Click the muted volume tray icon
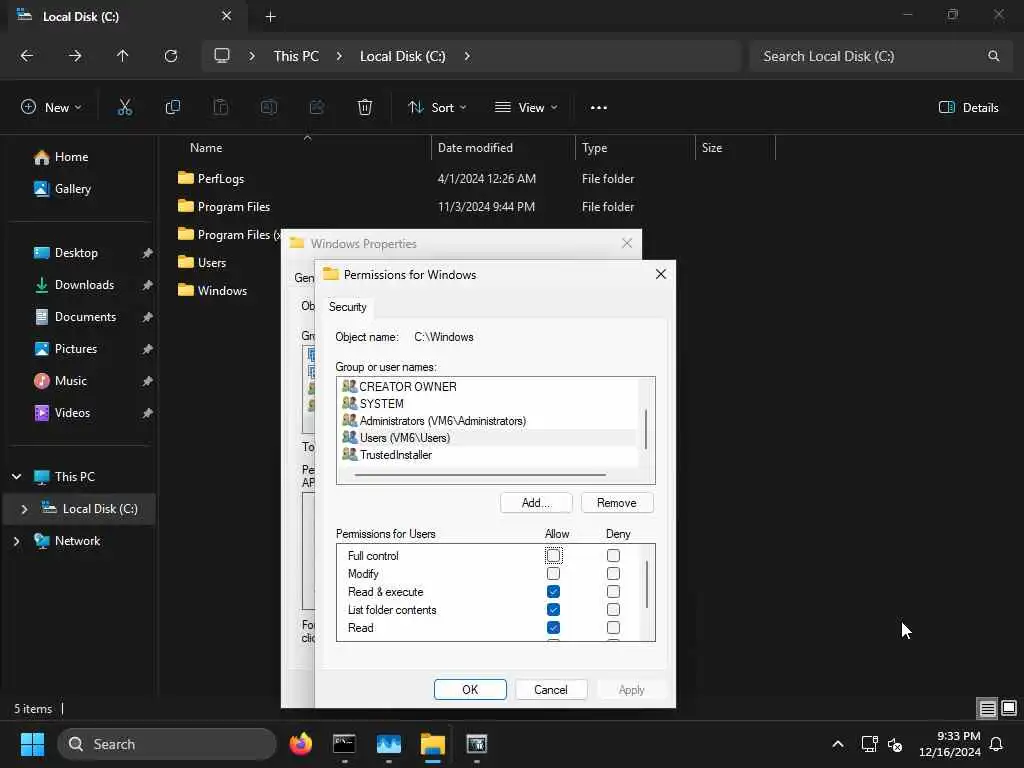This screenshot has width=1024, height=768. click(895, 744)
